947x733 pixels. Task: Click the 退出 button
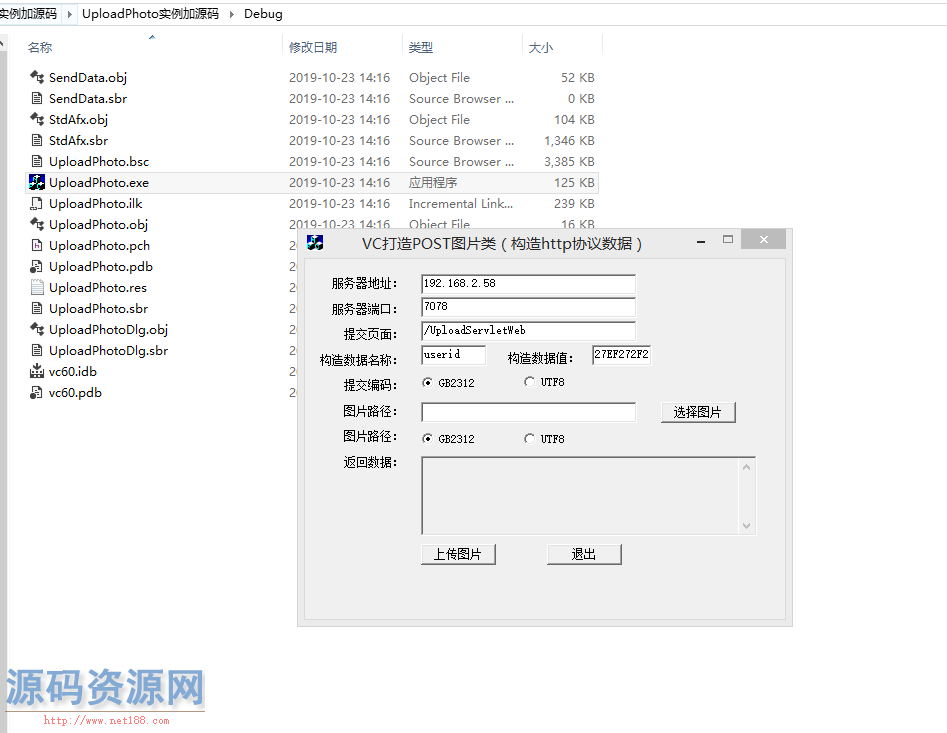584,554
